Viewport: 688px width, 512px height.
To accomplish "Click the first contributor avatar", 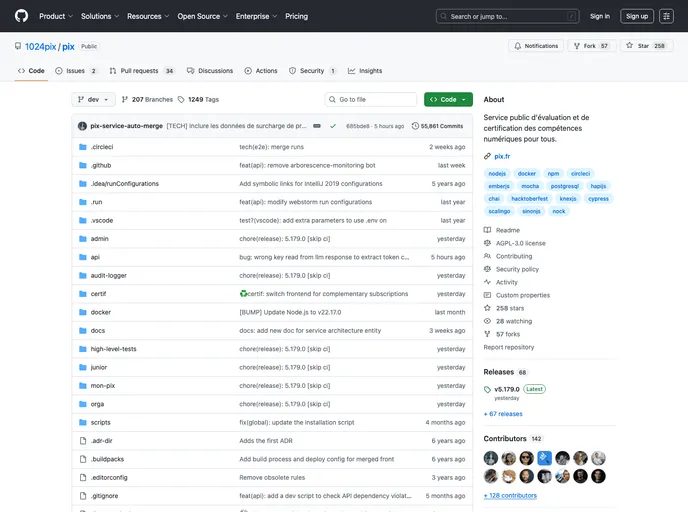I will [x=491, y=458].
